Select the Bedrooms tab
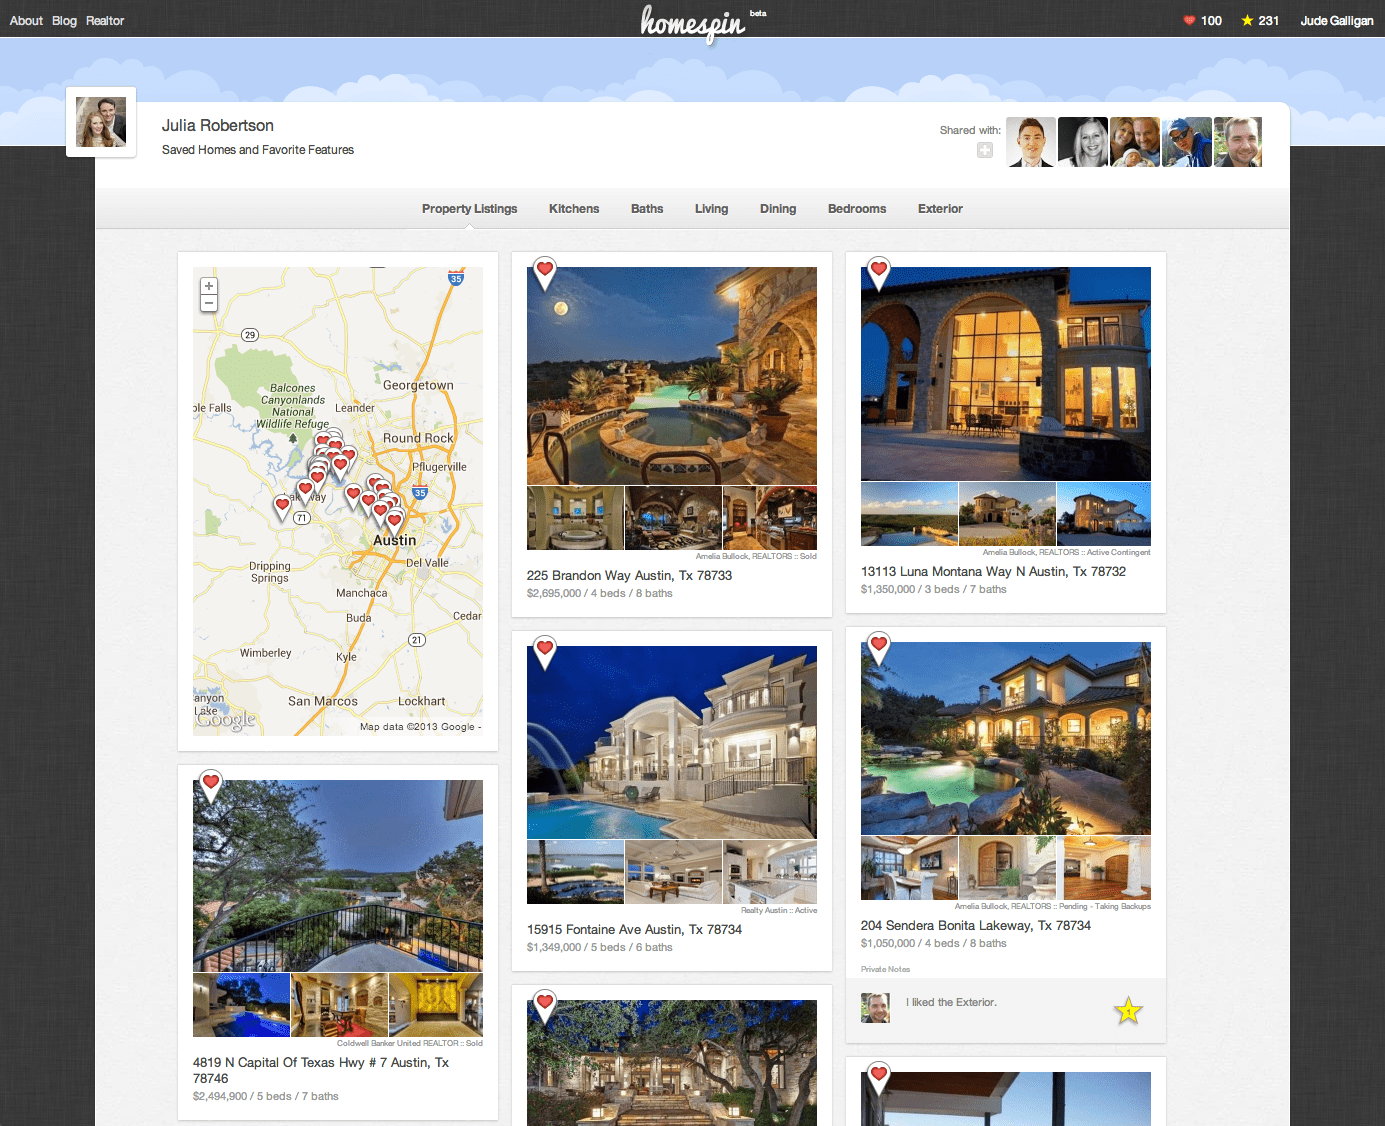Viewport: 1385px width, 1126px height. click(857, 209)
